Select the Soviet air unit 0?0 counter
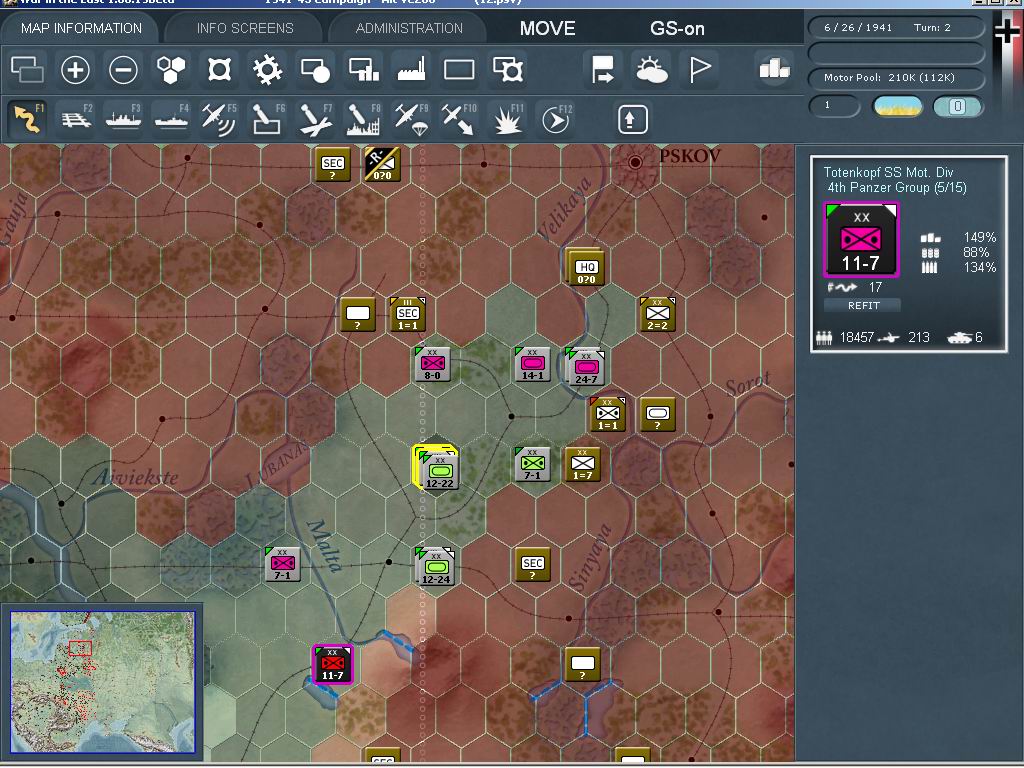Image resolution: width=1024 pixels, height=768 pixels. (x=382, y=164)
